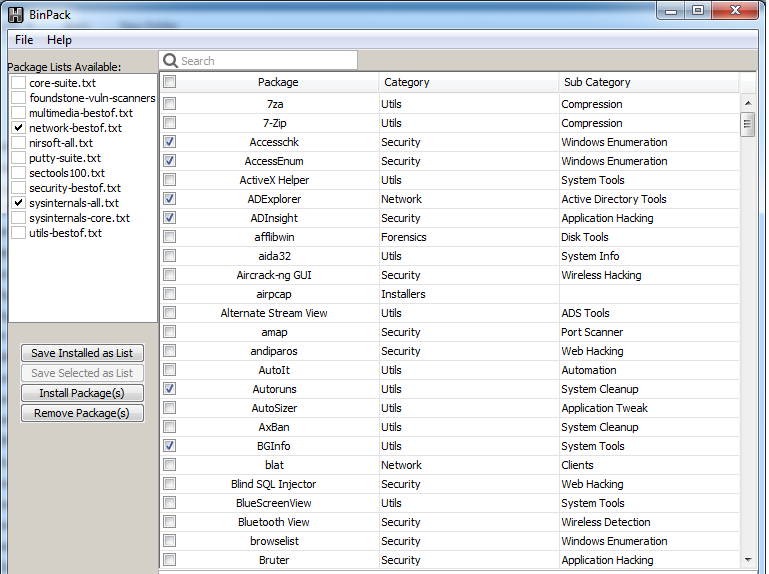Uncheck the Autoruns package checkbox
This screenshot has width=769, height=574.
coord(170,389)
